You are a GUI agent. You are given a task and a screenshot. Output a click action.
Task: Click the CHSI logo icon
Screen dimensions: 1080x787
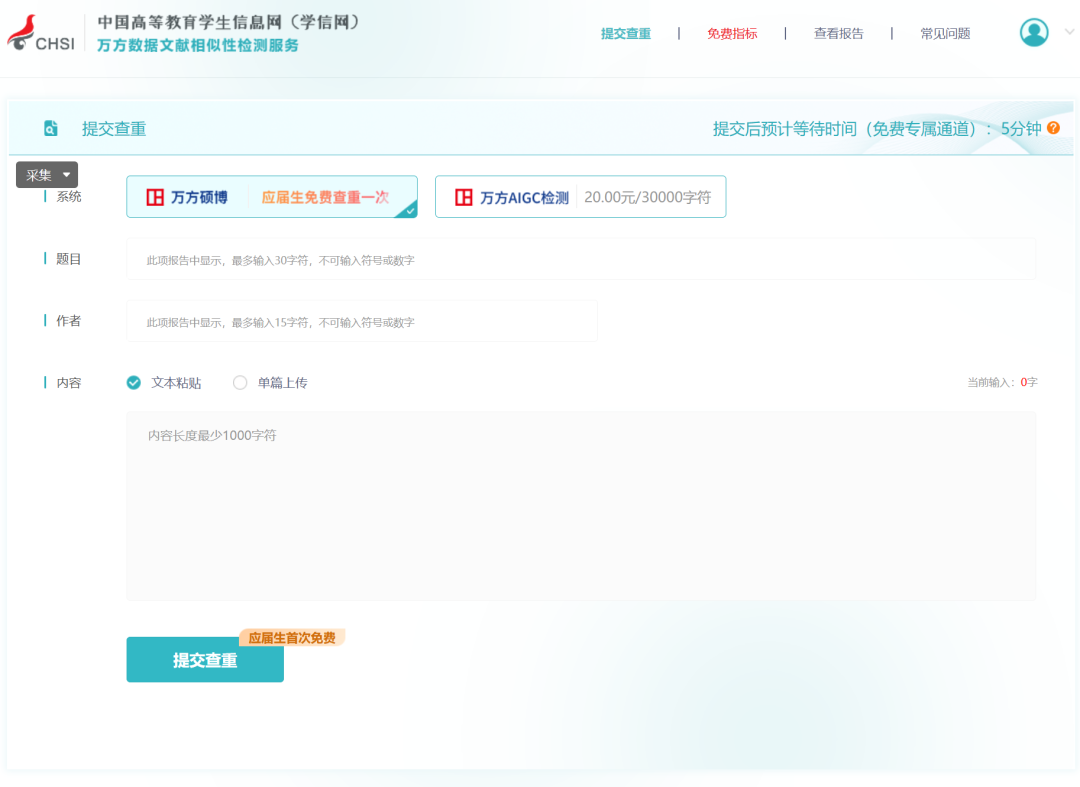(x=40, y=35)
